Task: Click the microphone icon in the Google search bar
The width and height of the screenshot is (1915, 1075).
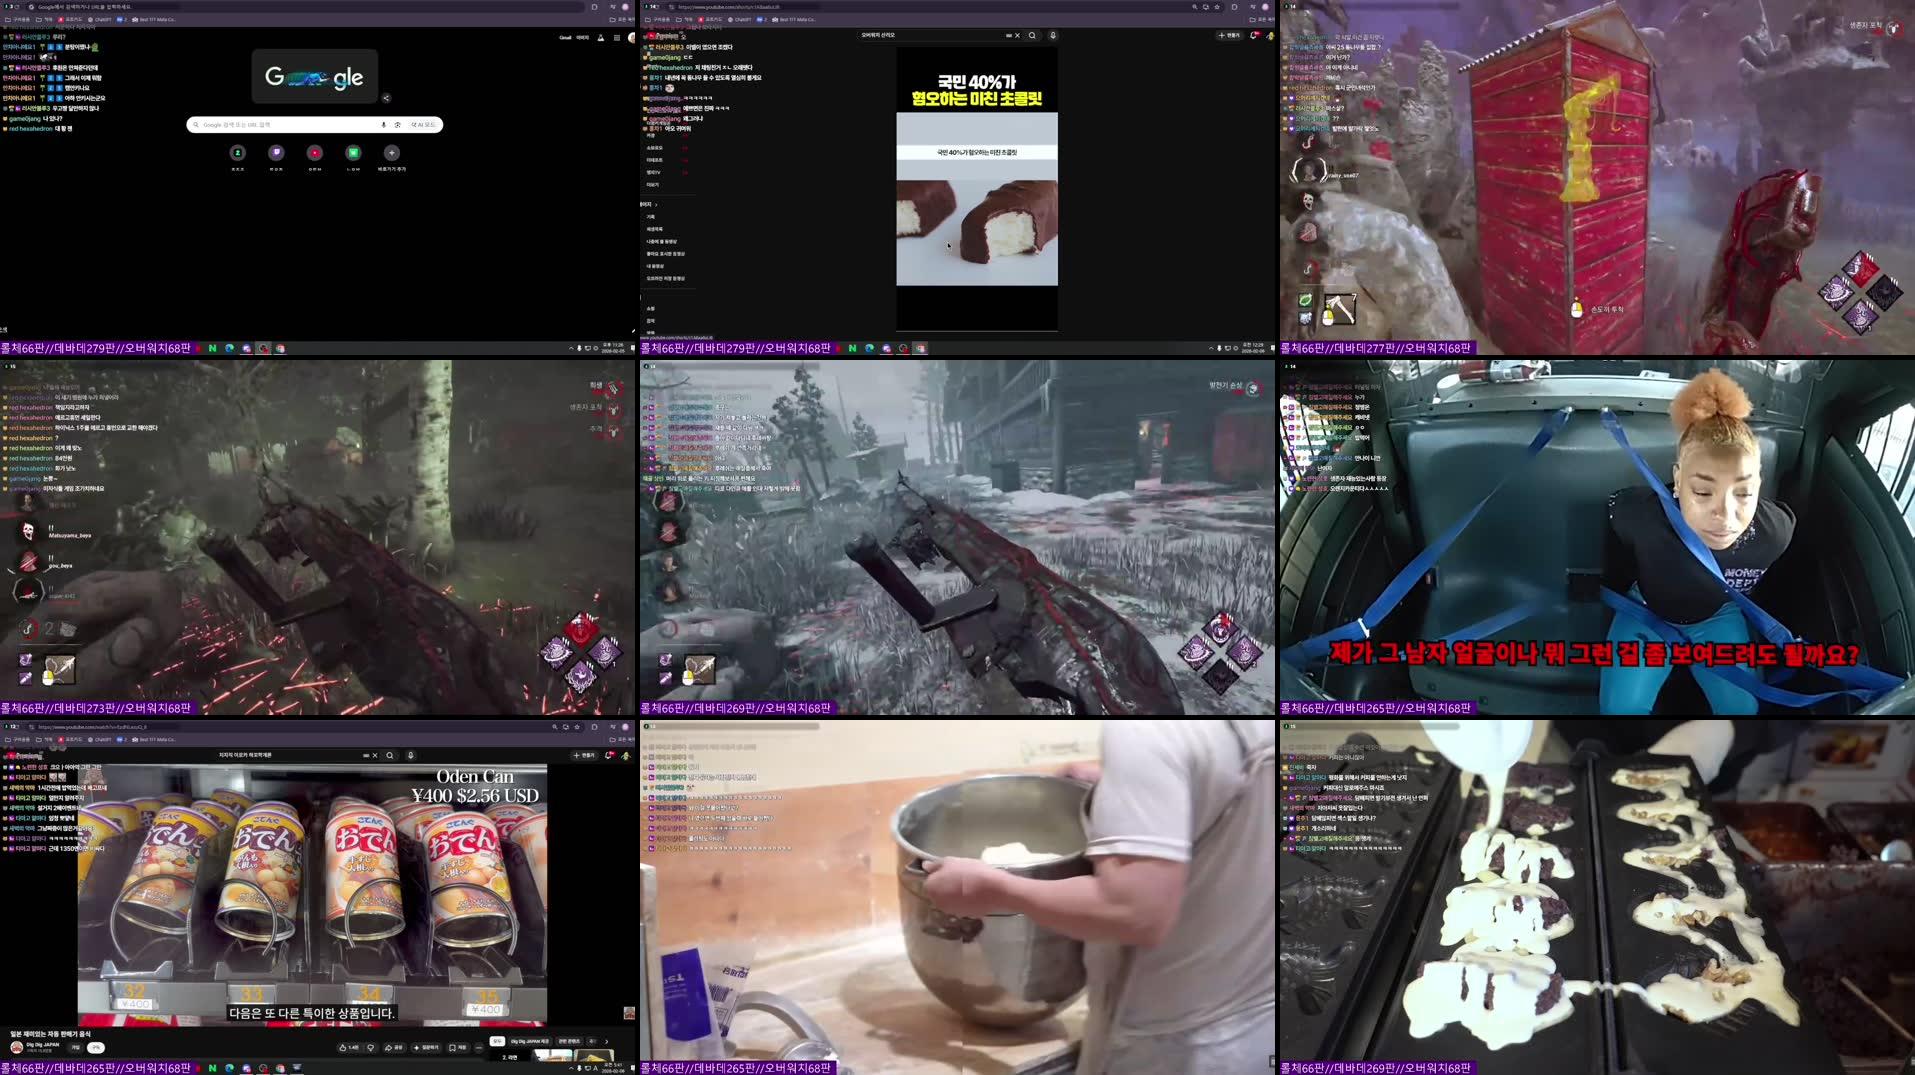Action: point(383,125)
